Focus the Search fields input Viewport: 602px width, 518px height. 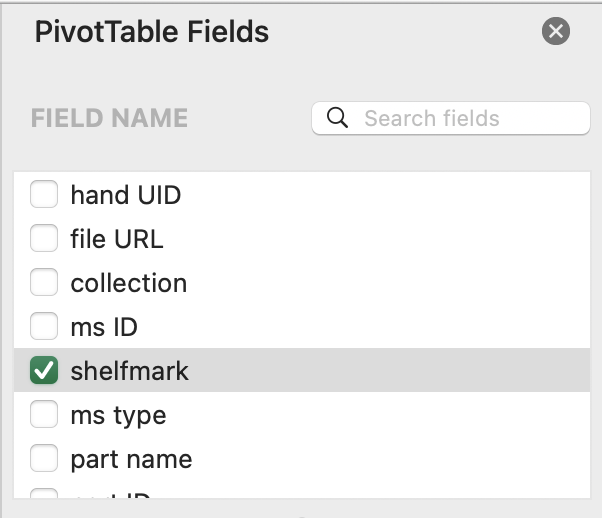[x=451, y=118]
